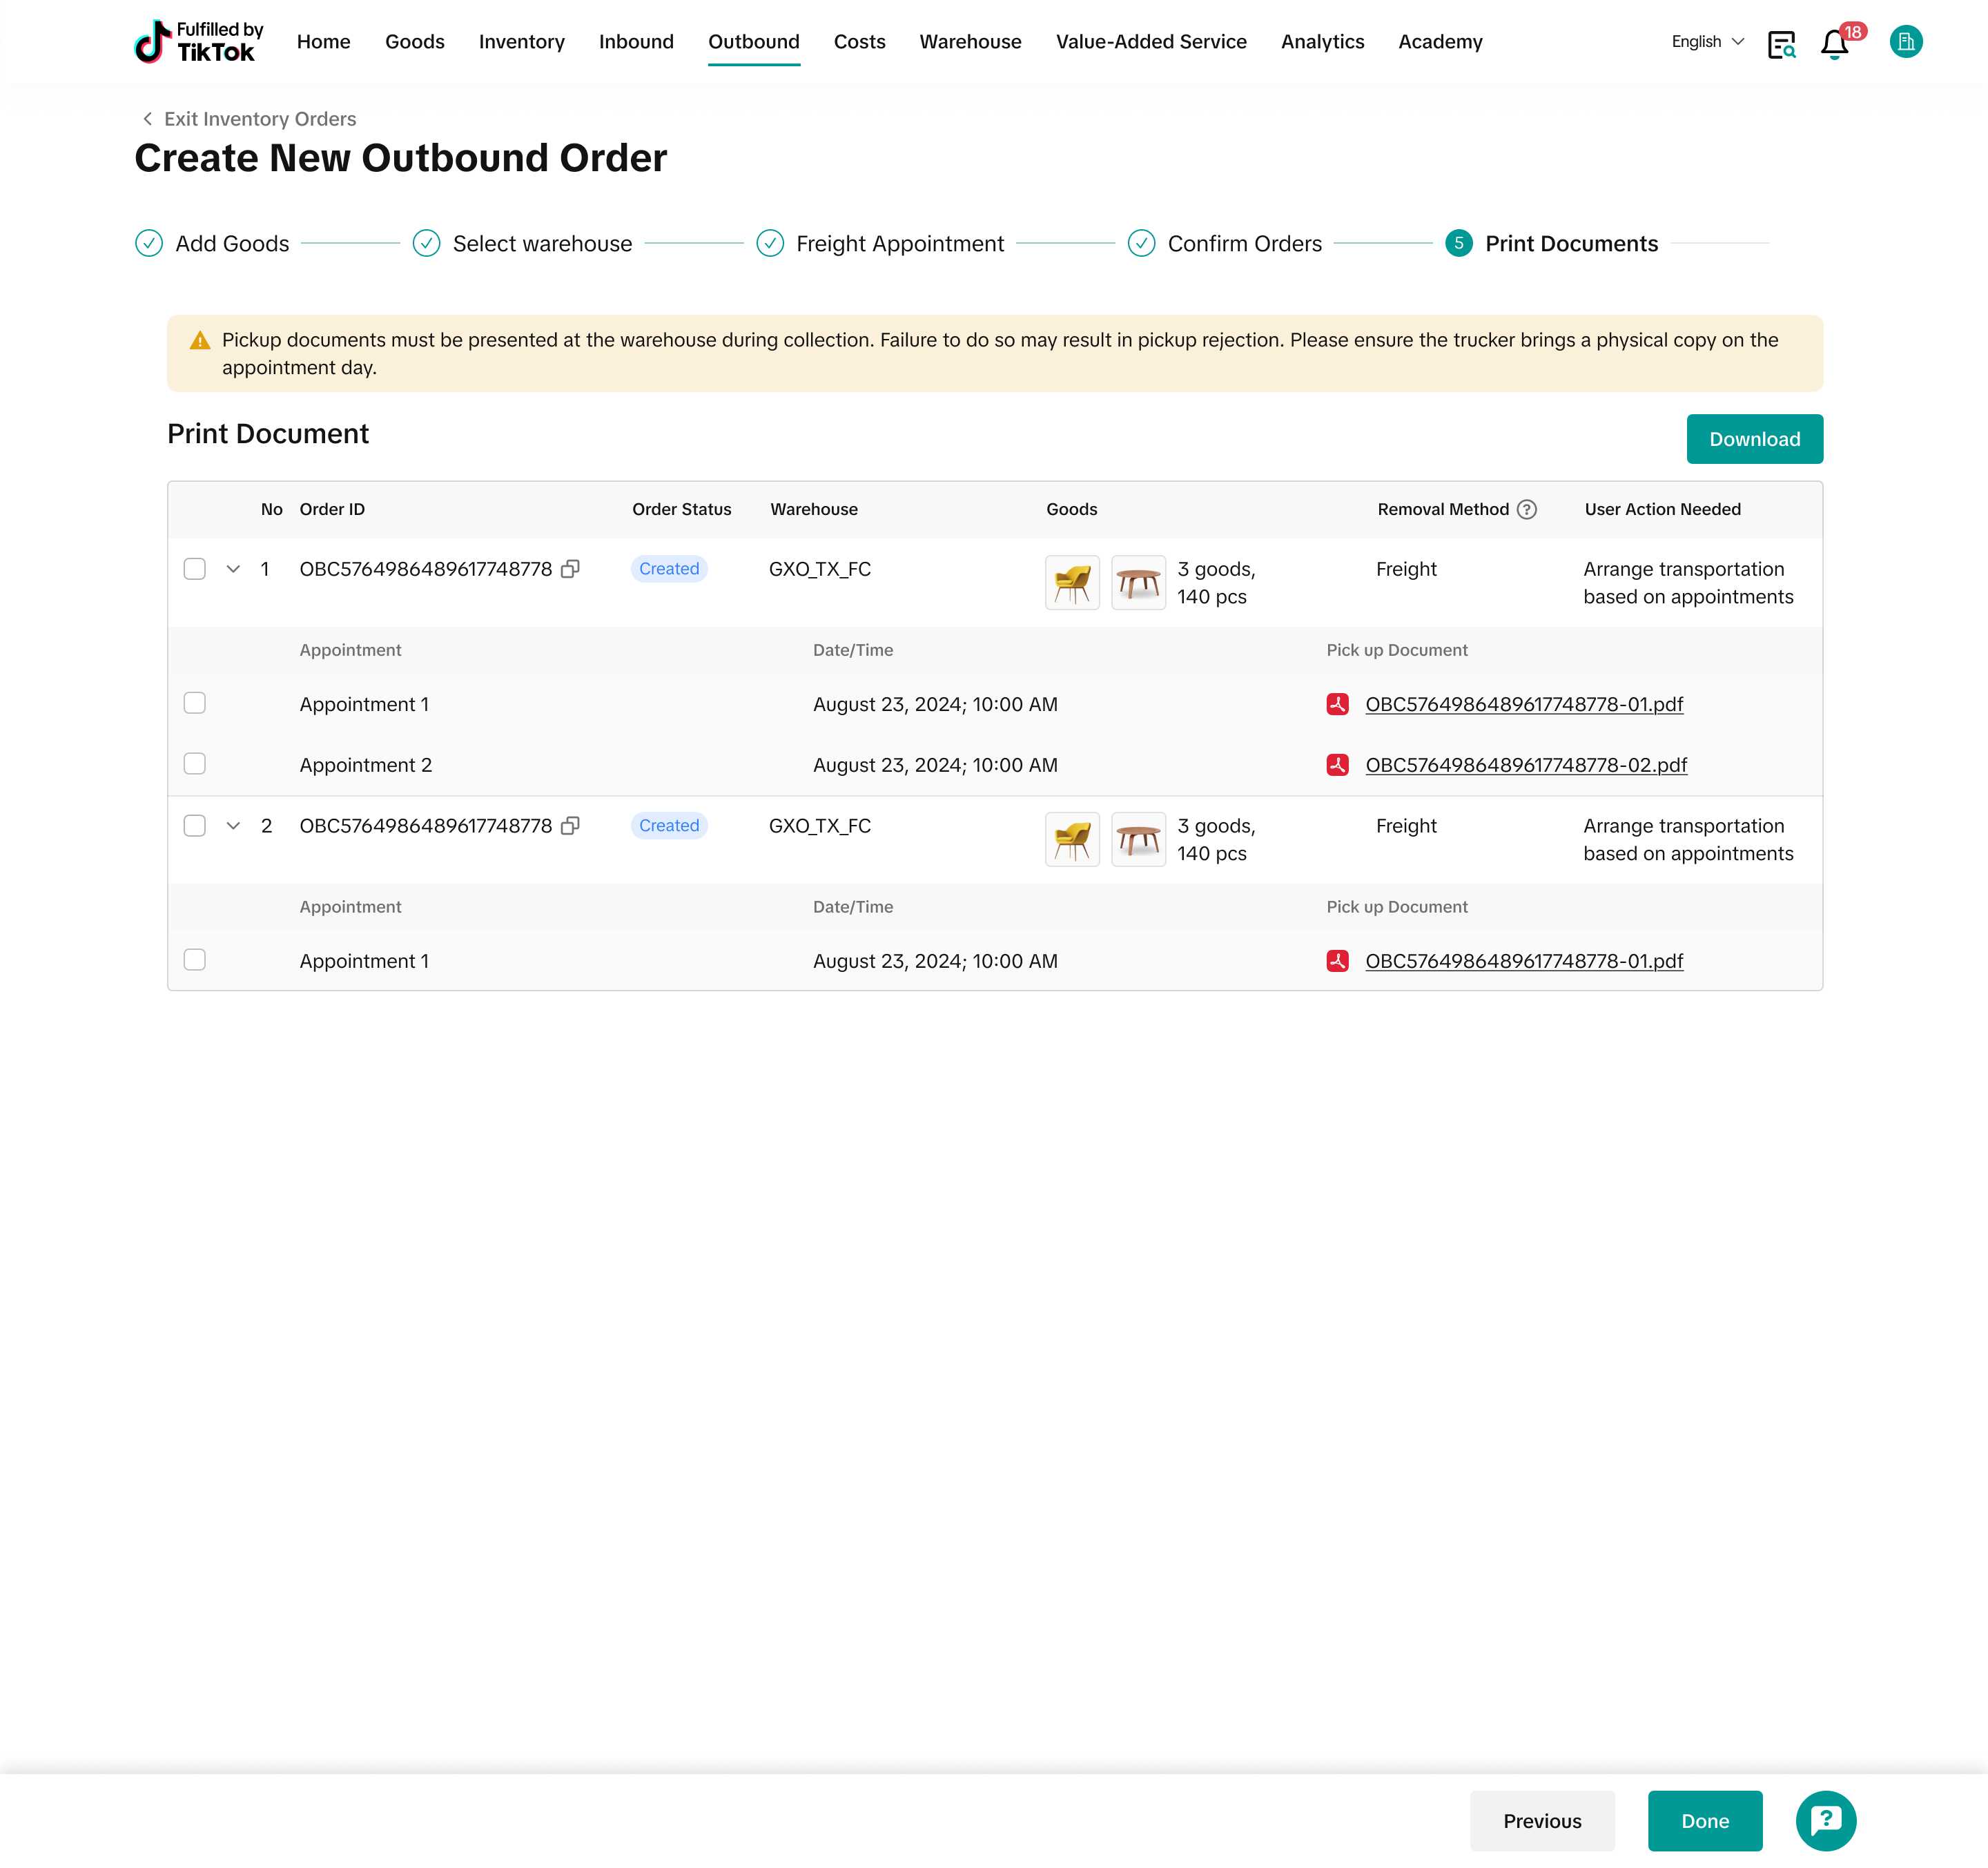Open the English language dropdown
The height and width of the screenshot is (1868, 1988).
1707,42
